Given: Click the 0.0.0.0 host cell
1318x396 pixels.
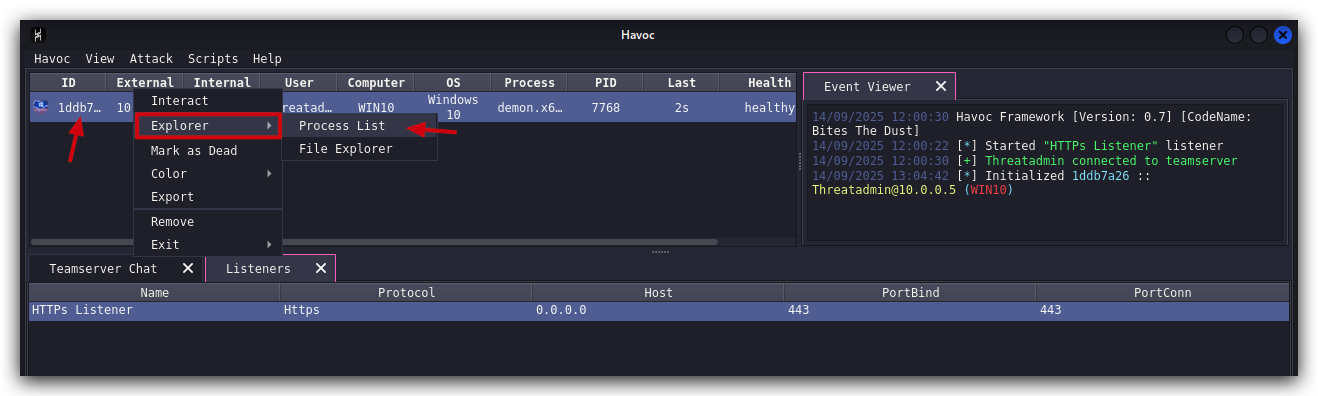Looking at the screenshot, I should tap(658, 311).
